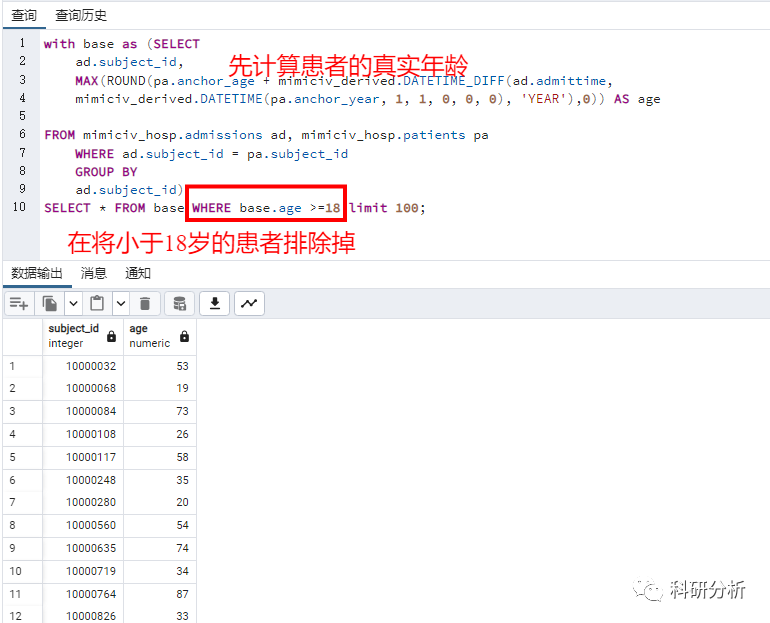Click the Copy icon in data toolbar
Viewport: 770px width, 623px height.
click(49, 303)
